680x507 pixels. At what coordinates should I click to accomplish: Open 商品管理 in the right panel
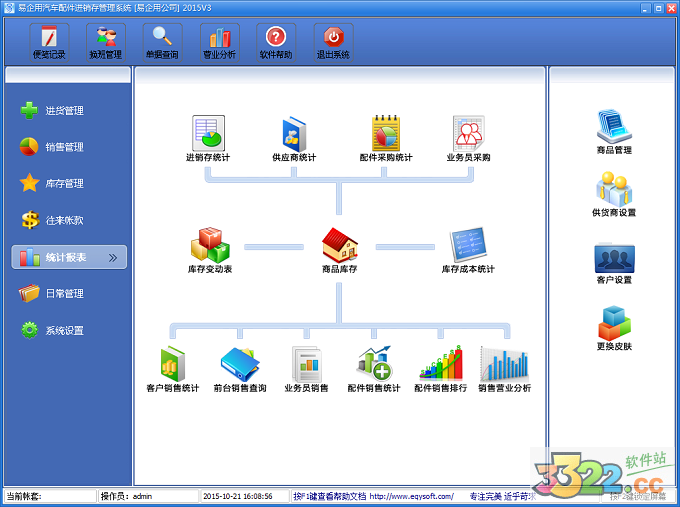click(614, 132)
